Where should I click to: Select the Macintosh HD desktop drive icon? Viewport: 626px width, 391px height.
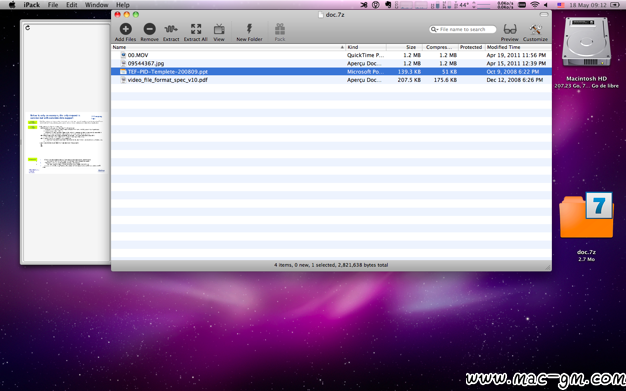tap(586, 42)
